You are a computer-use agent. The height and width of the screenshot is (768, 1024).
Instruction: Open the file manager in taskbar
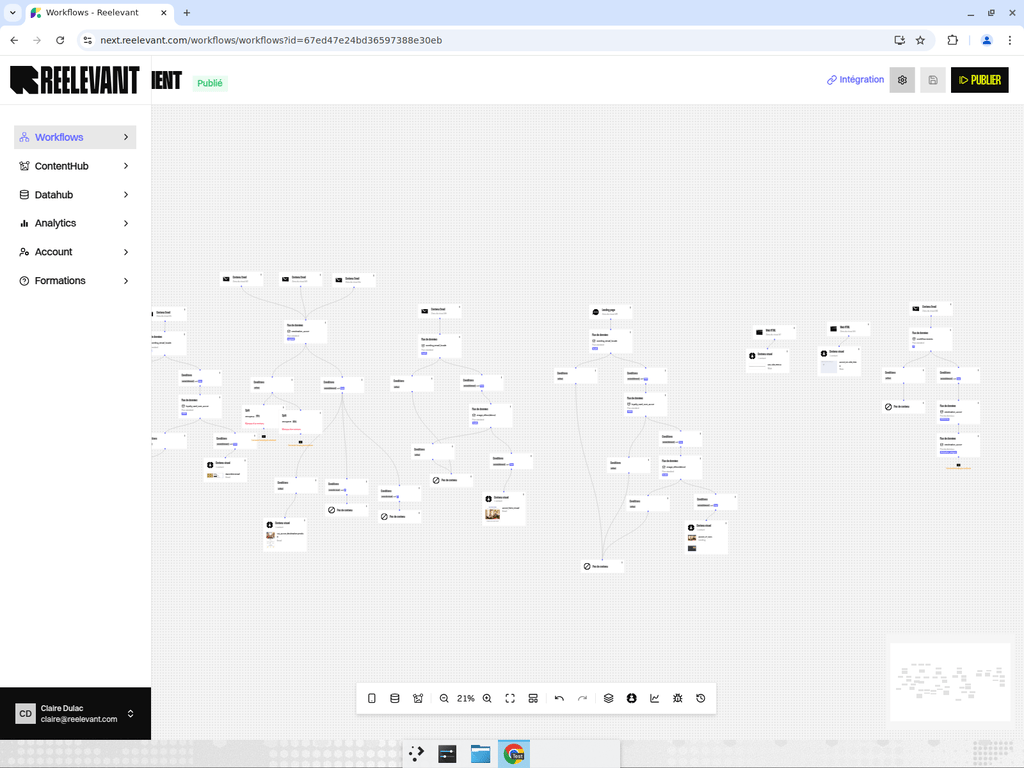click(x=480, y=754)
